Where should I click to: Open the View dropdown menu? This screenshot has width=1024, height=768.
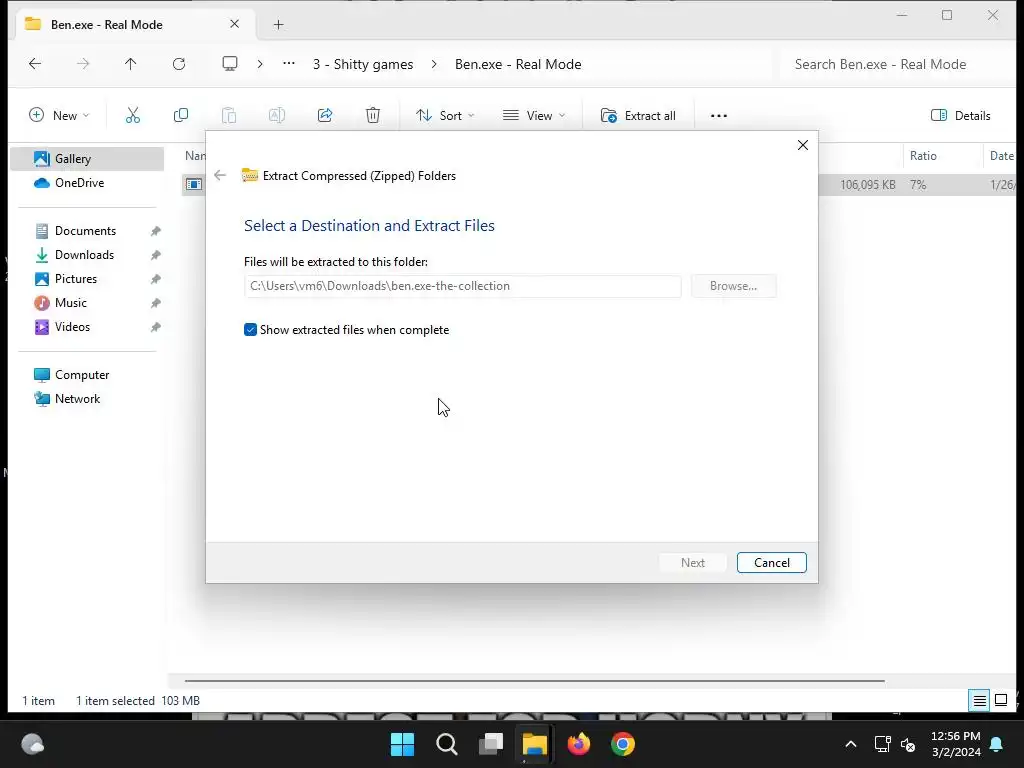pos(534,116)
